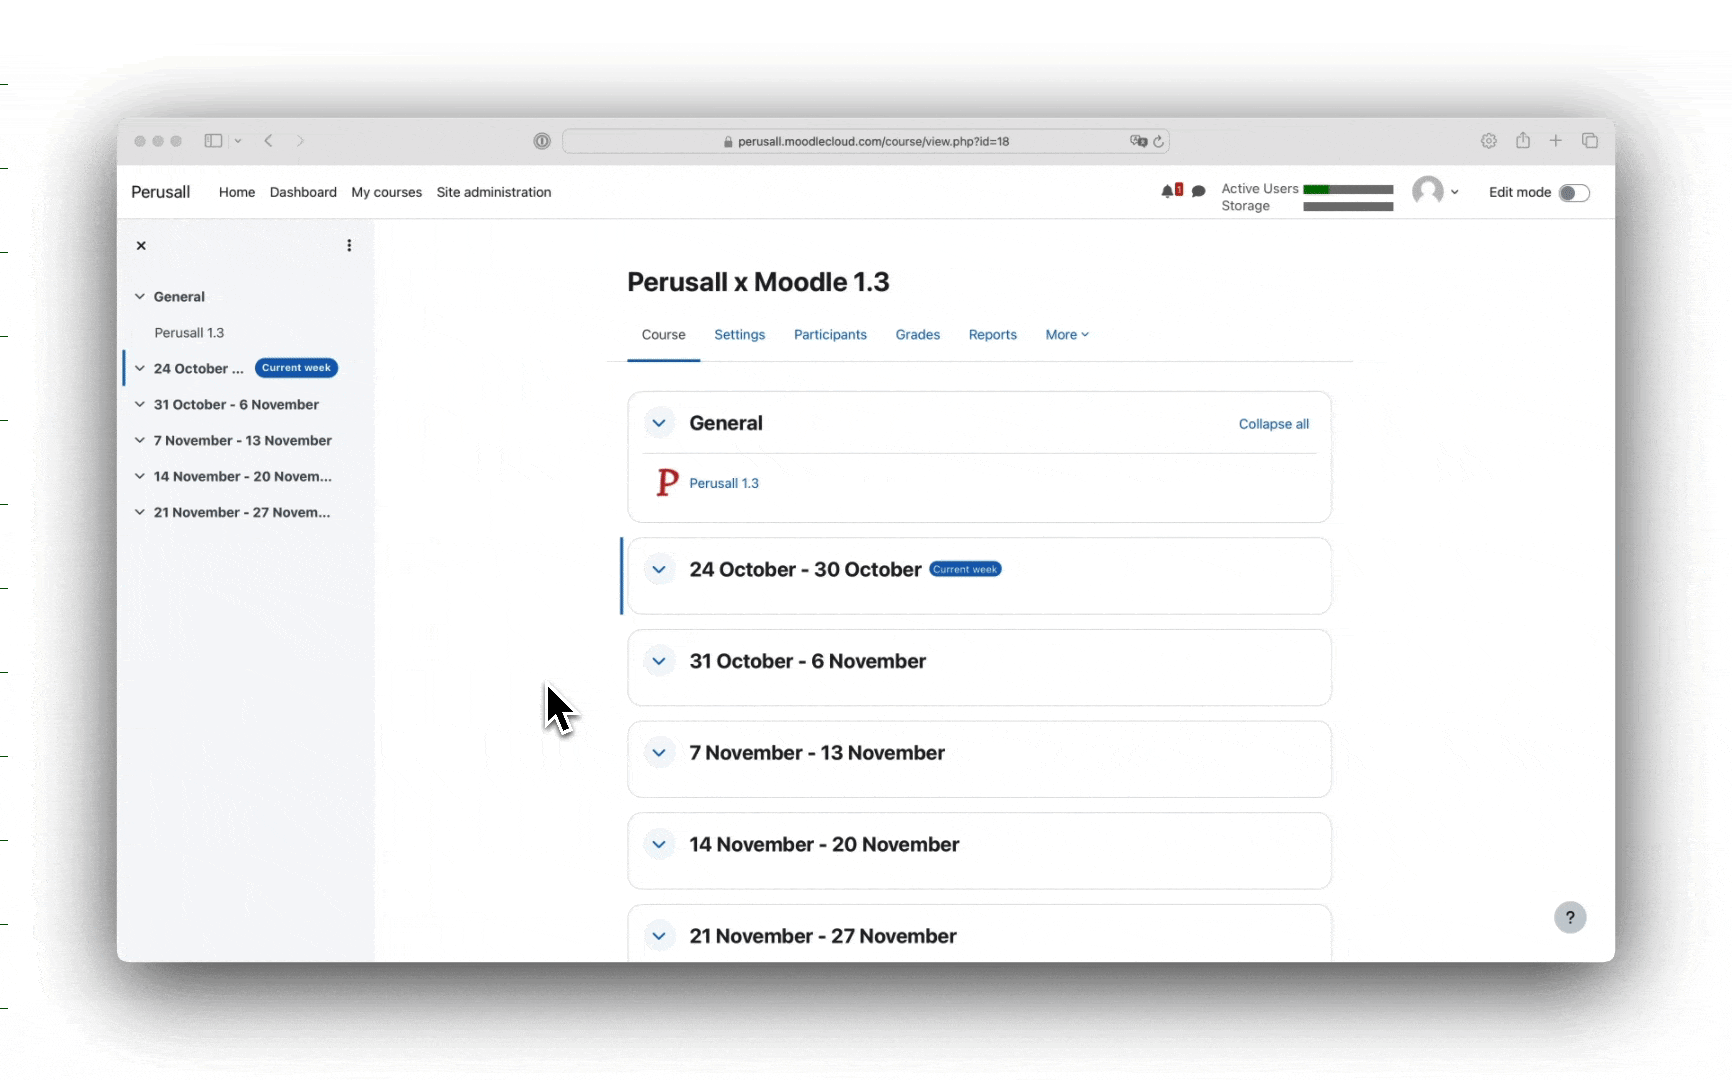Switch to the Grades tab
The width and height of the screenshot is (1732, 1080).
[x=917, y=335]
